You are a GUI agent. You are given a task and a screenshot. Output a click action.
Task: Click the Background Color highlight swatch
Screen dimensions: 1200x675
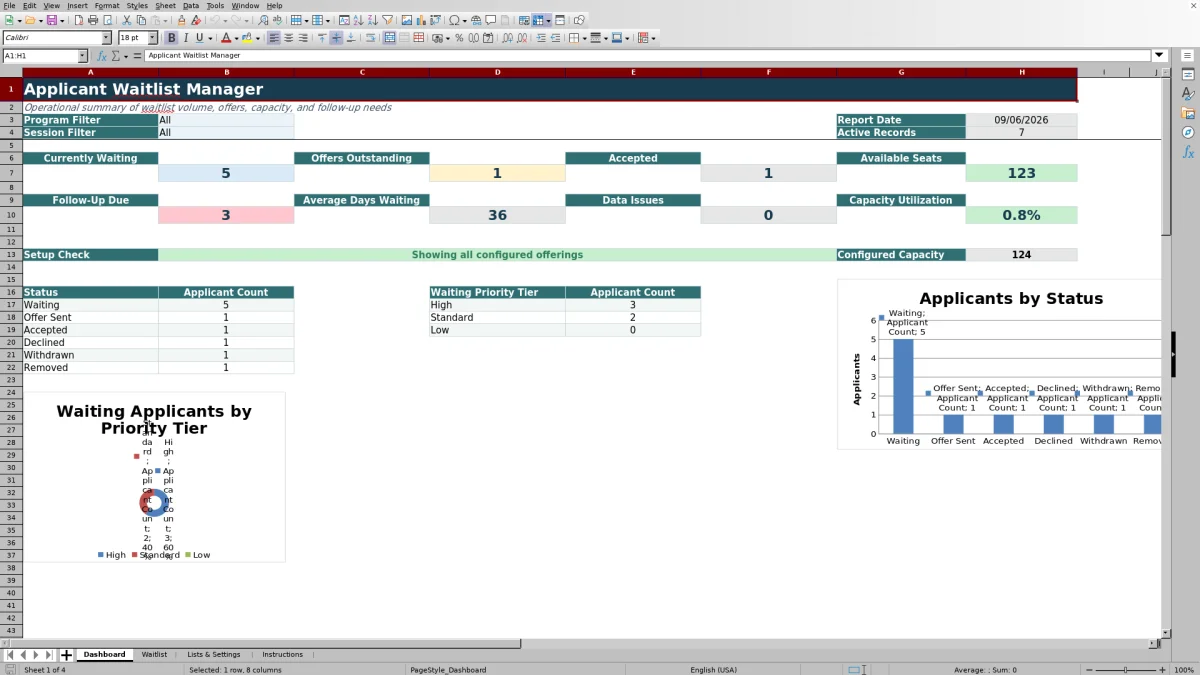click(x=247, y=38)
